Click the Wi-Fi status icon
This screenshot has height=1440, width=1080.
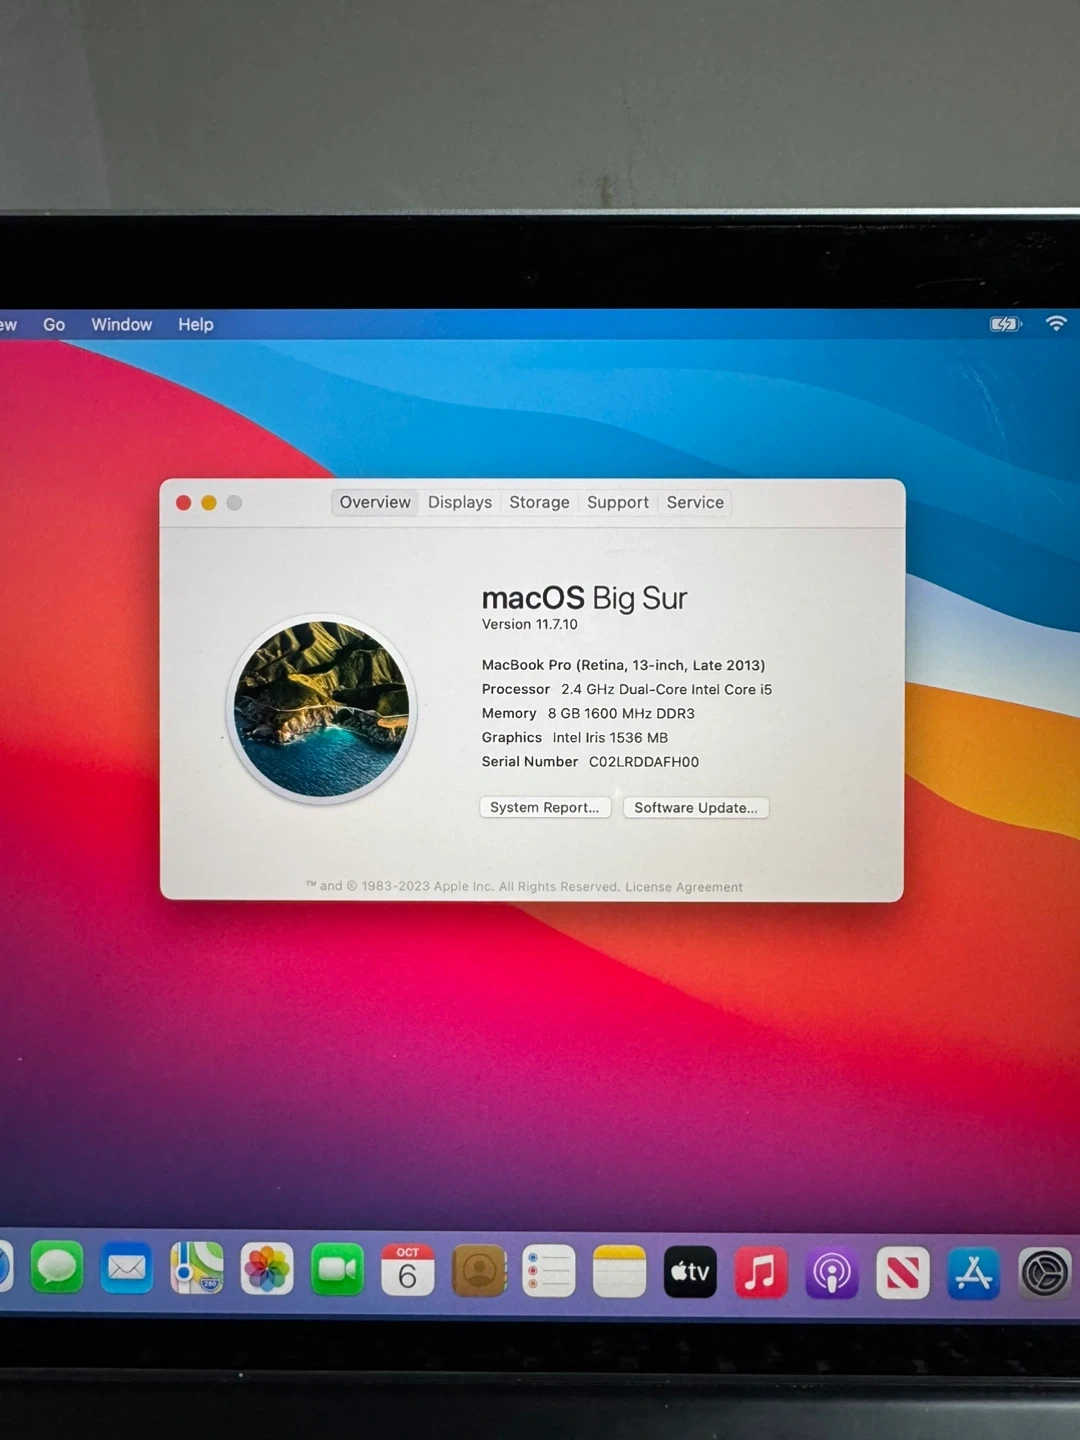pos(1056,323)
